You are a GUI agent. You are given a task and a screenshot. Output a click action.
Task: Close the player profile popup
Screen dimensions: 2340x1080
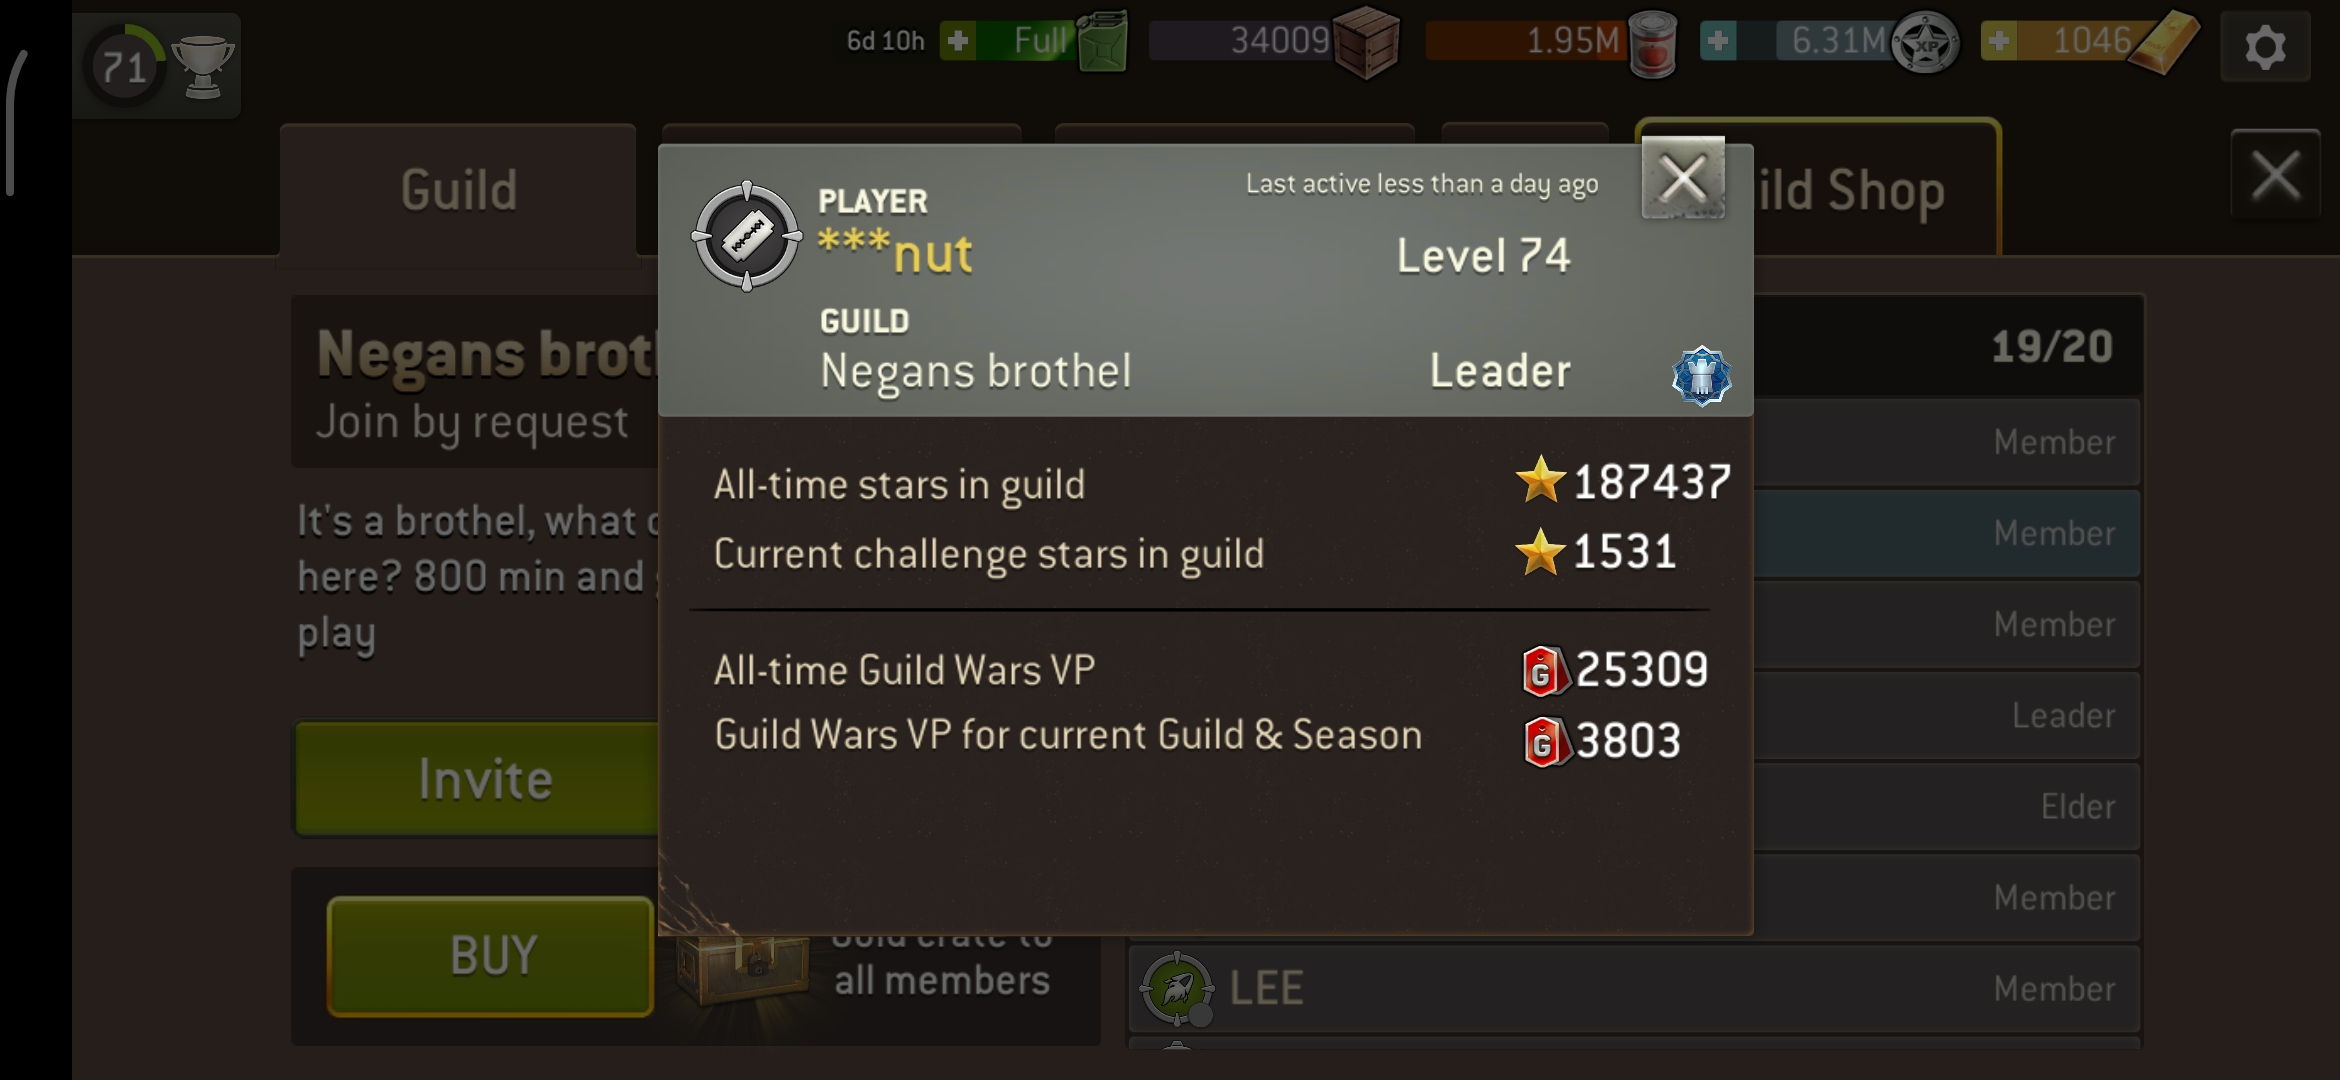pos(1683,178)
